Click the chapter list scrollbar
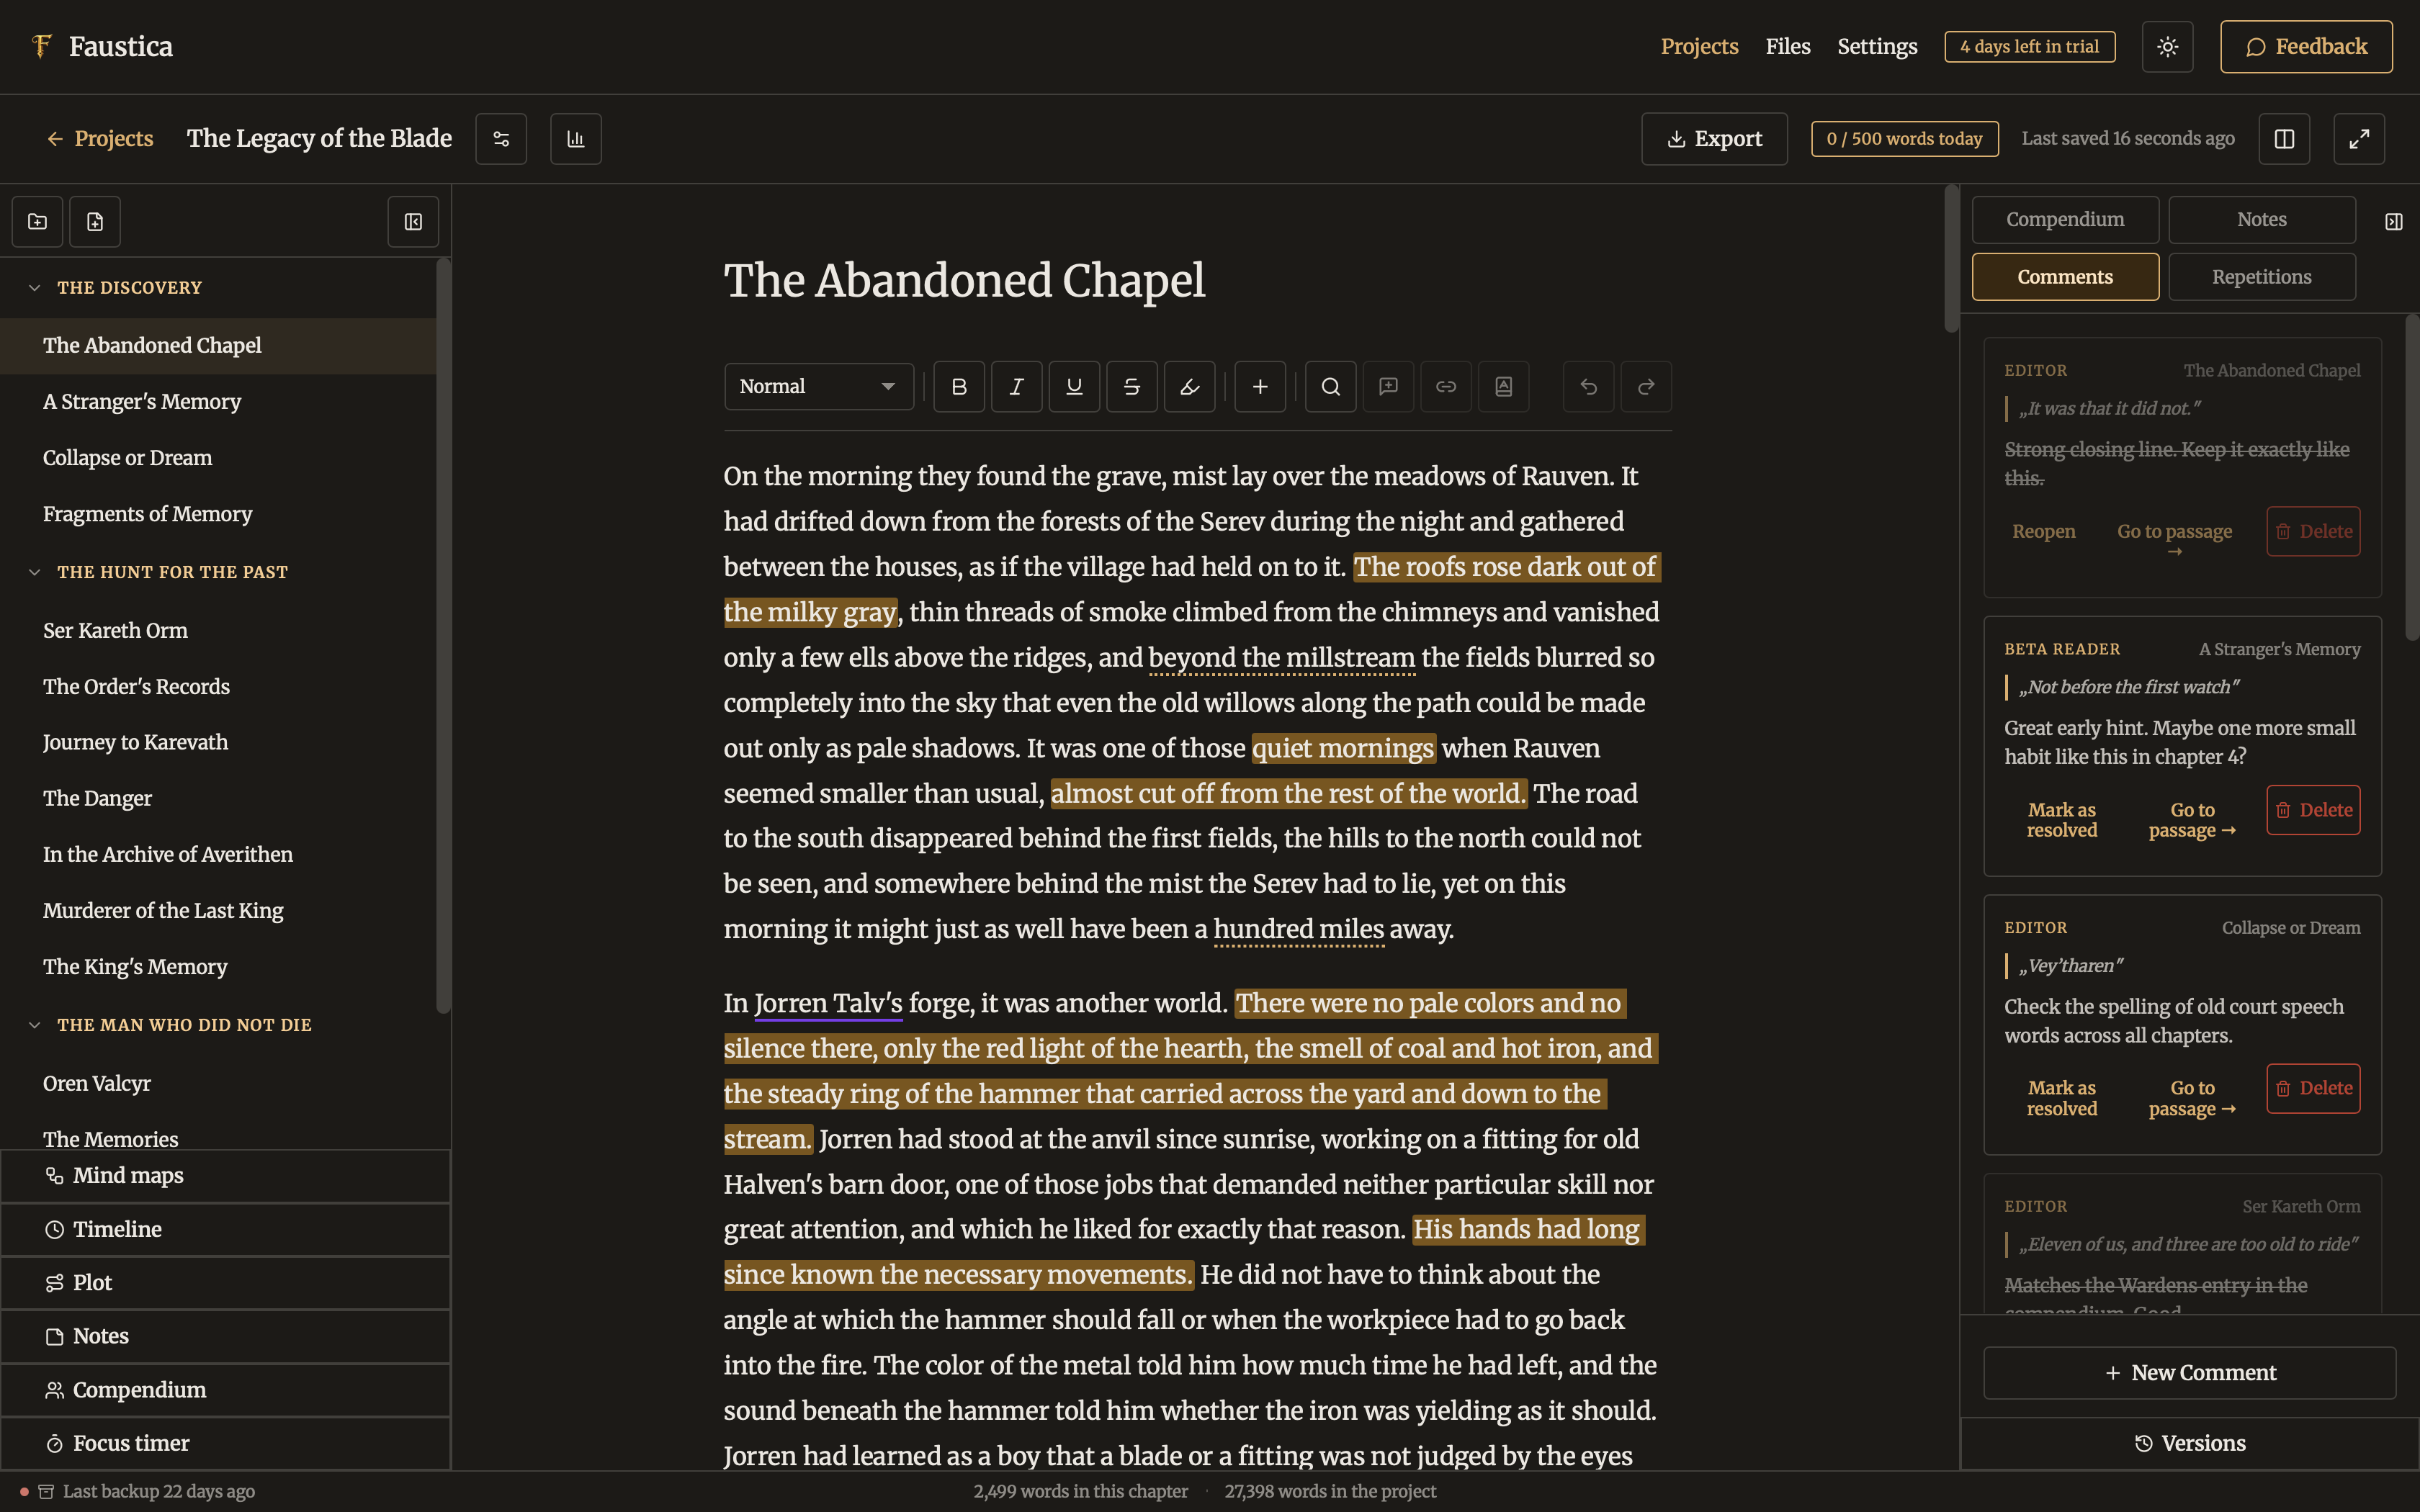Image resolution: width=2420 pixels, height=1512 pixels. click(x=443, y=635)
